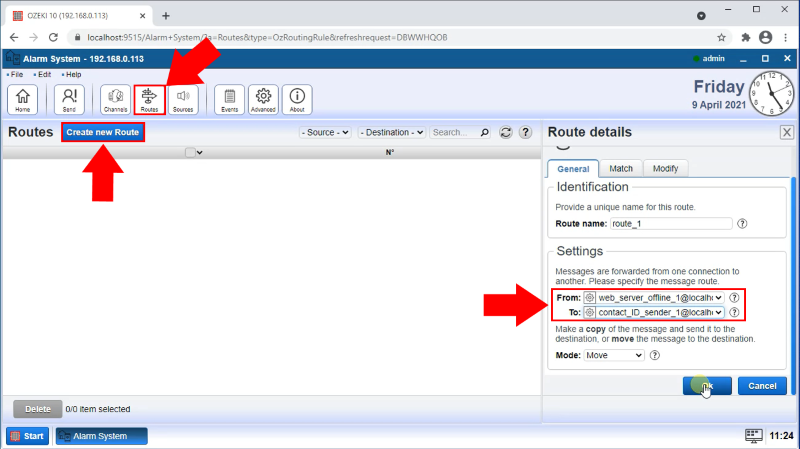
Task: Open the File menu
Action: (15, 74)
